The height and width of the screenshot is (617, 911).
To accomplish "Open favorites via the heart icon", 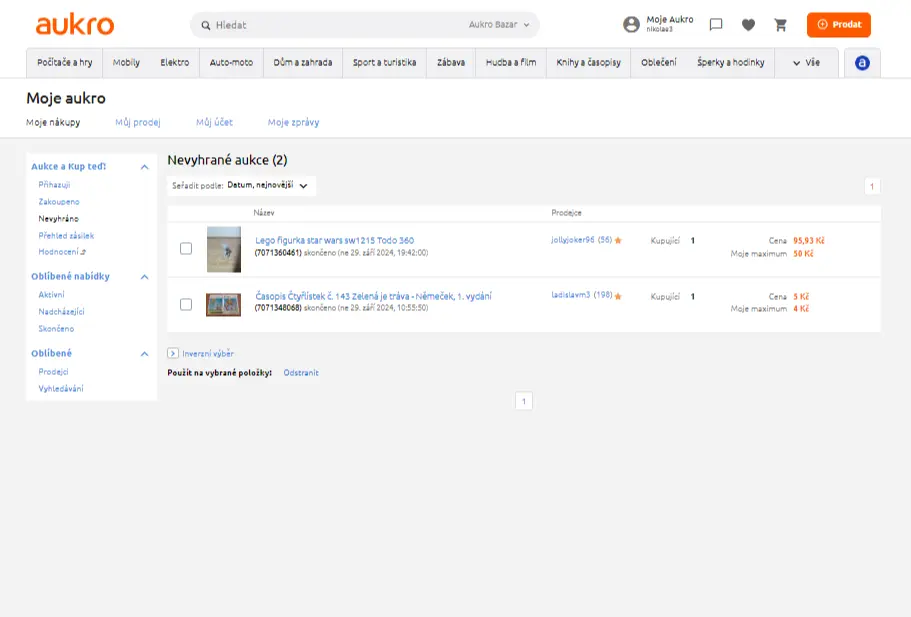I will pos(748,24).
